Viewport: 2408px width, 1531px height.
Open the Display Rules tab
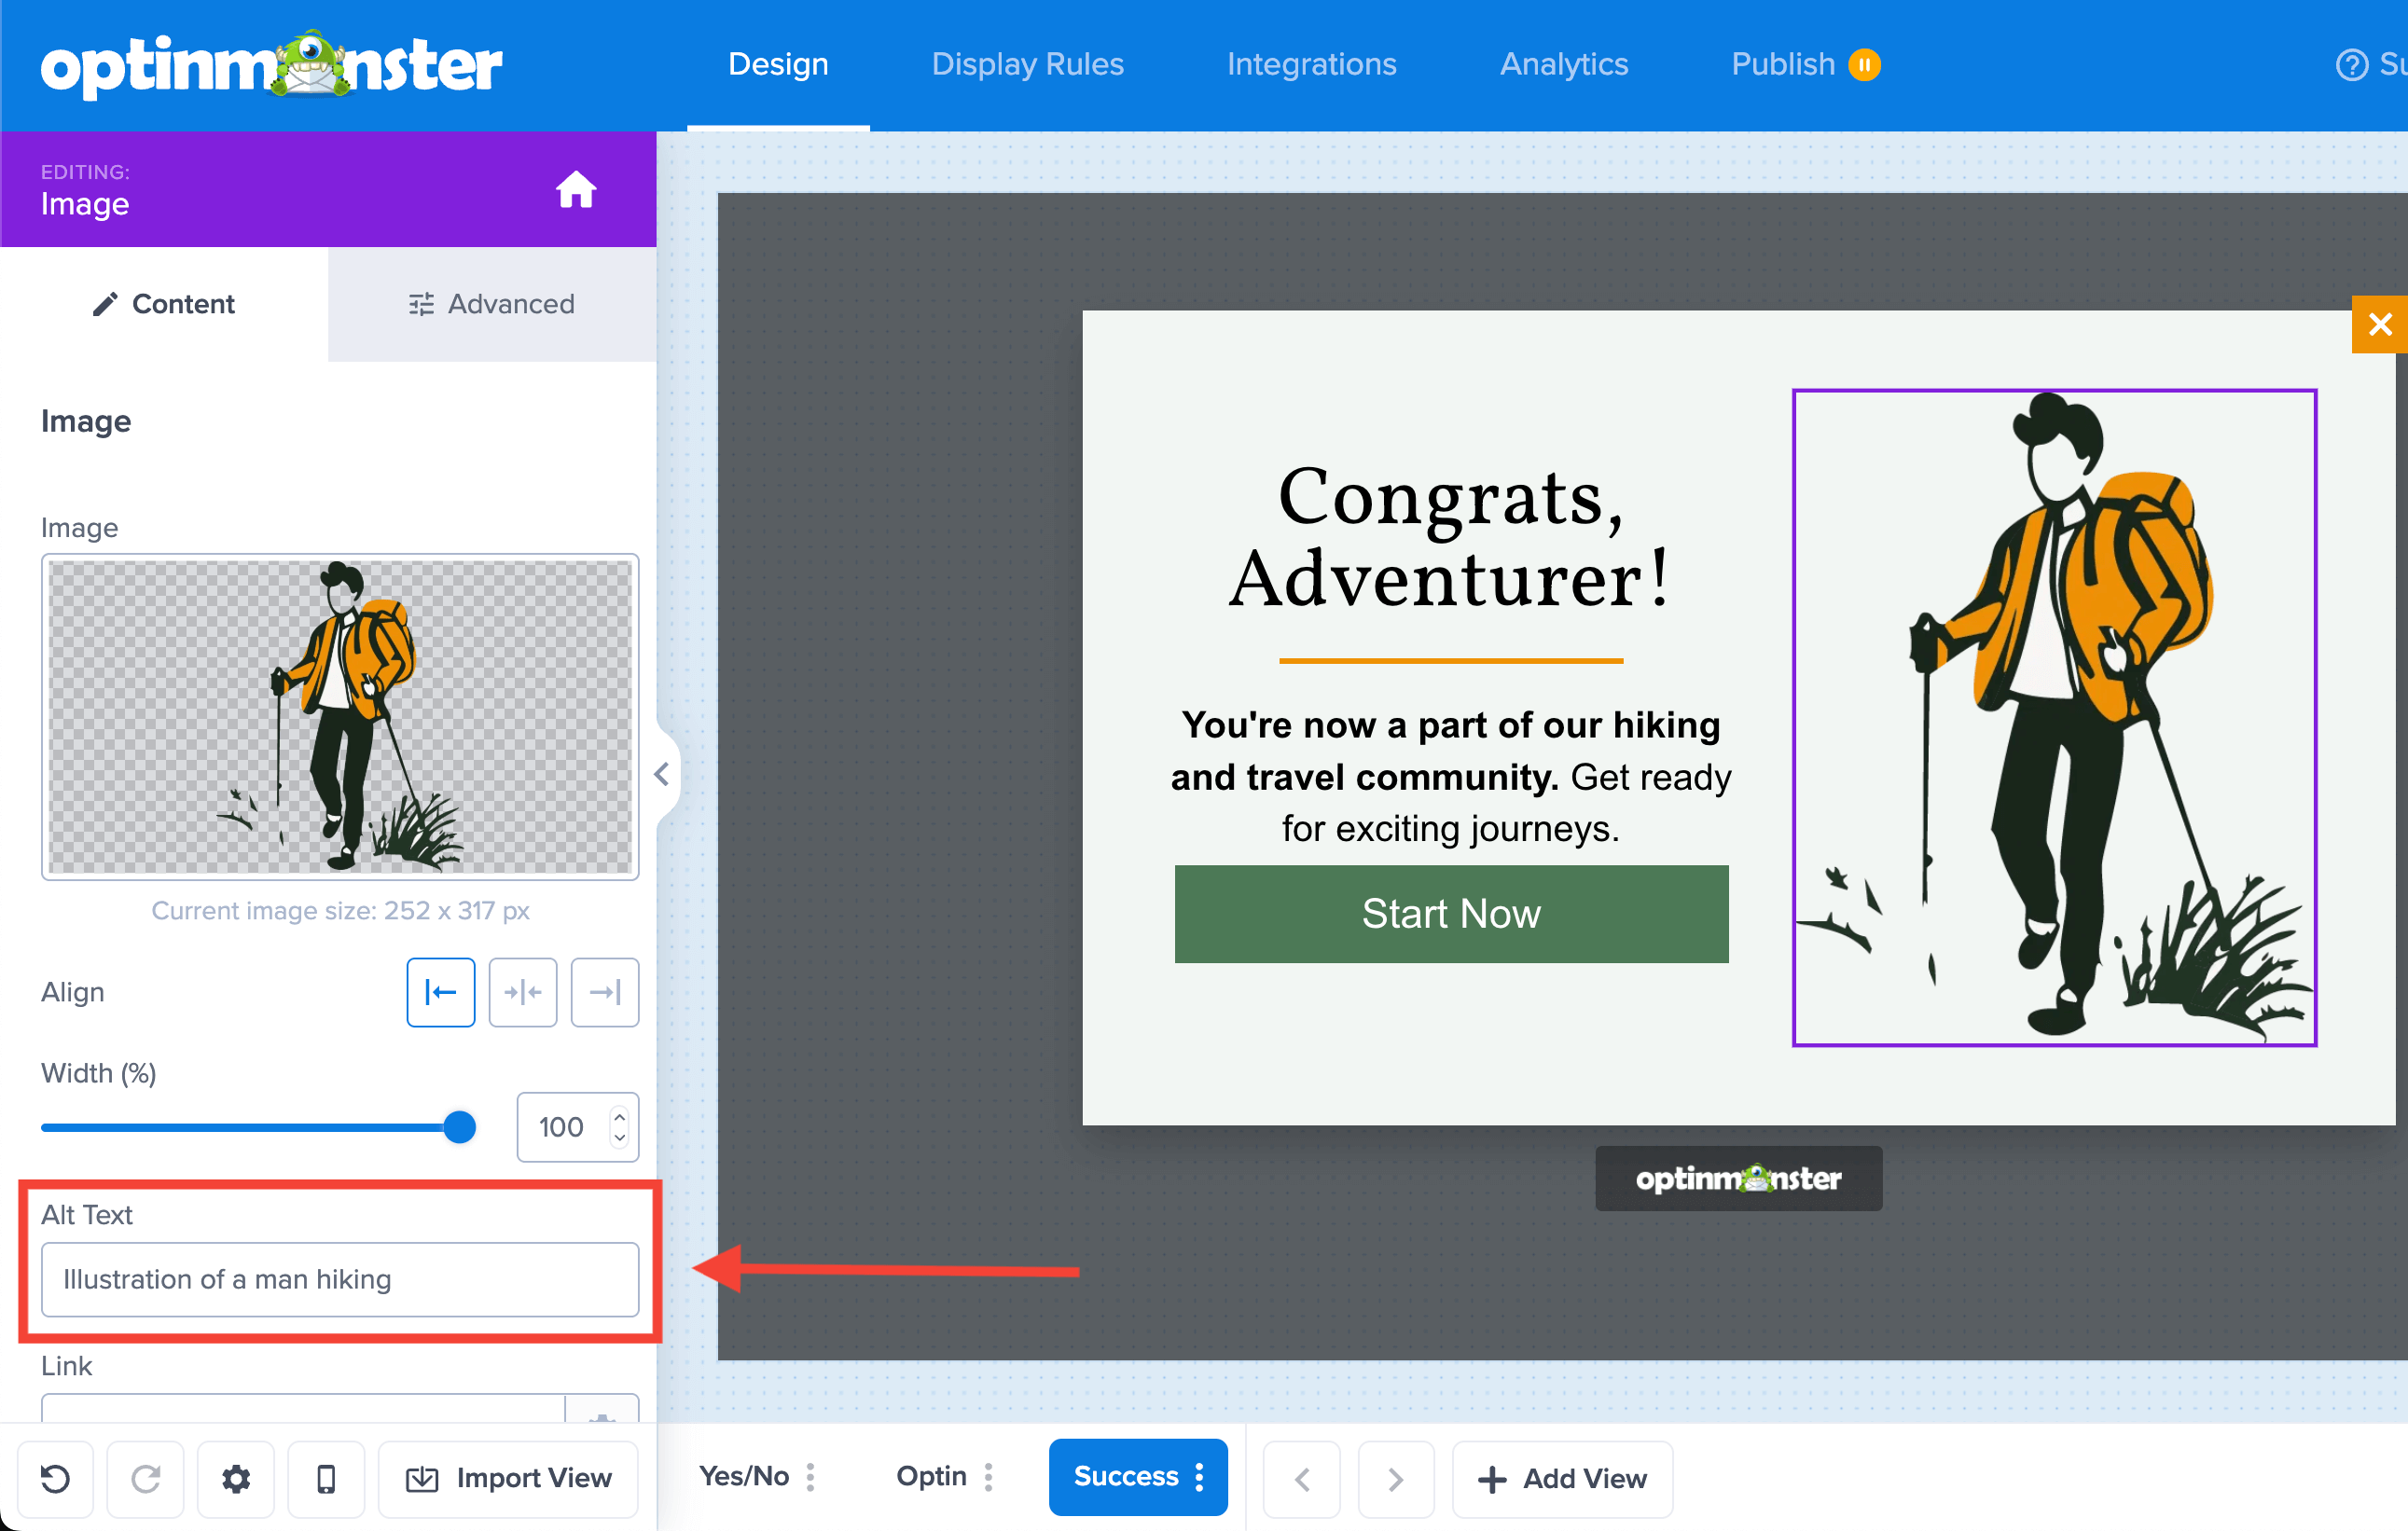[x=1027, y=64]
